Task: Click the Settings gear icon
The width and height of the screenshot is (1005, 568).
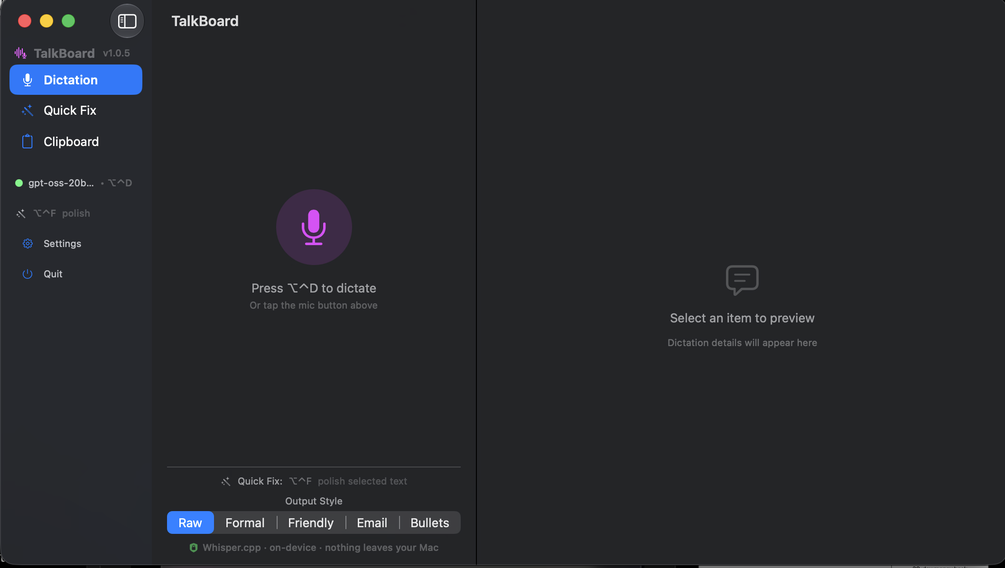Action: [x=28, y=244]
